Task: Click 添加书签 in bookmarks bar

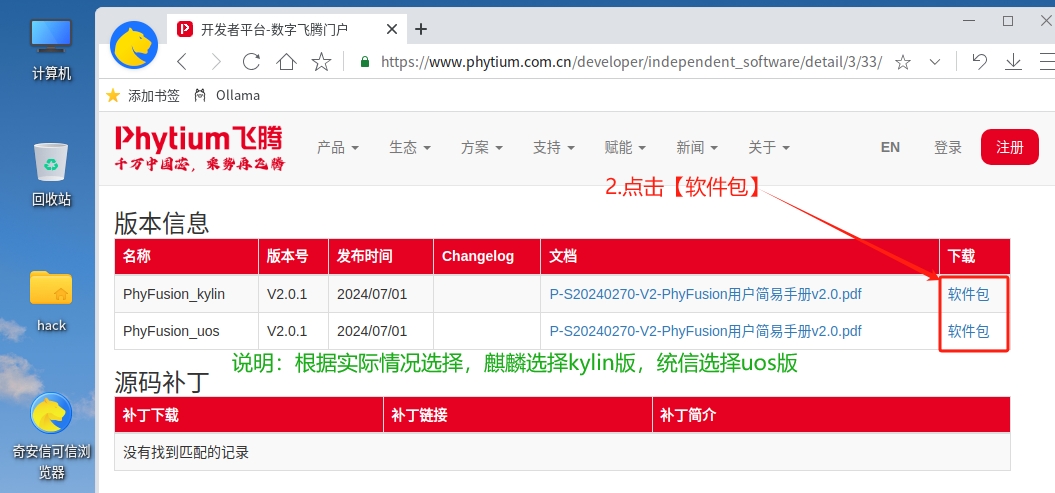Action: click(143, 96)
